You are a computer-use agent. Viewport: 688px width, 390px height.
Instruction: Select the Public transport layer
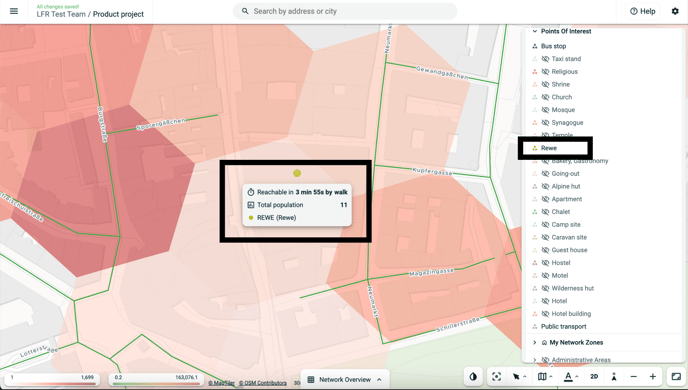(563, 326)
